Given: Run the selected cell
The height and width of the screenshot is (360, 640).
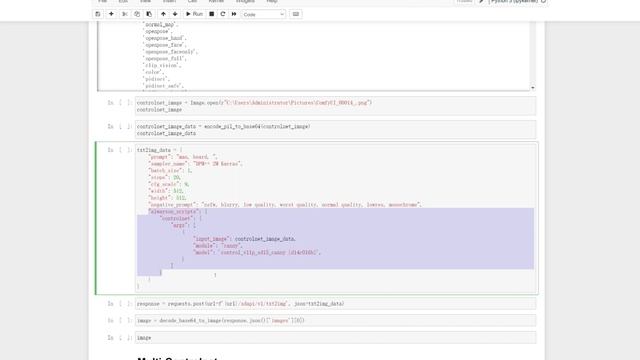Looking at the screenshot, I should 194,14.
